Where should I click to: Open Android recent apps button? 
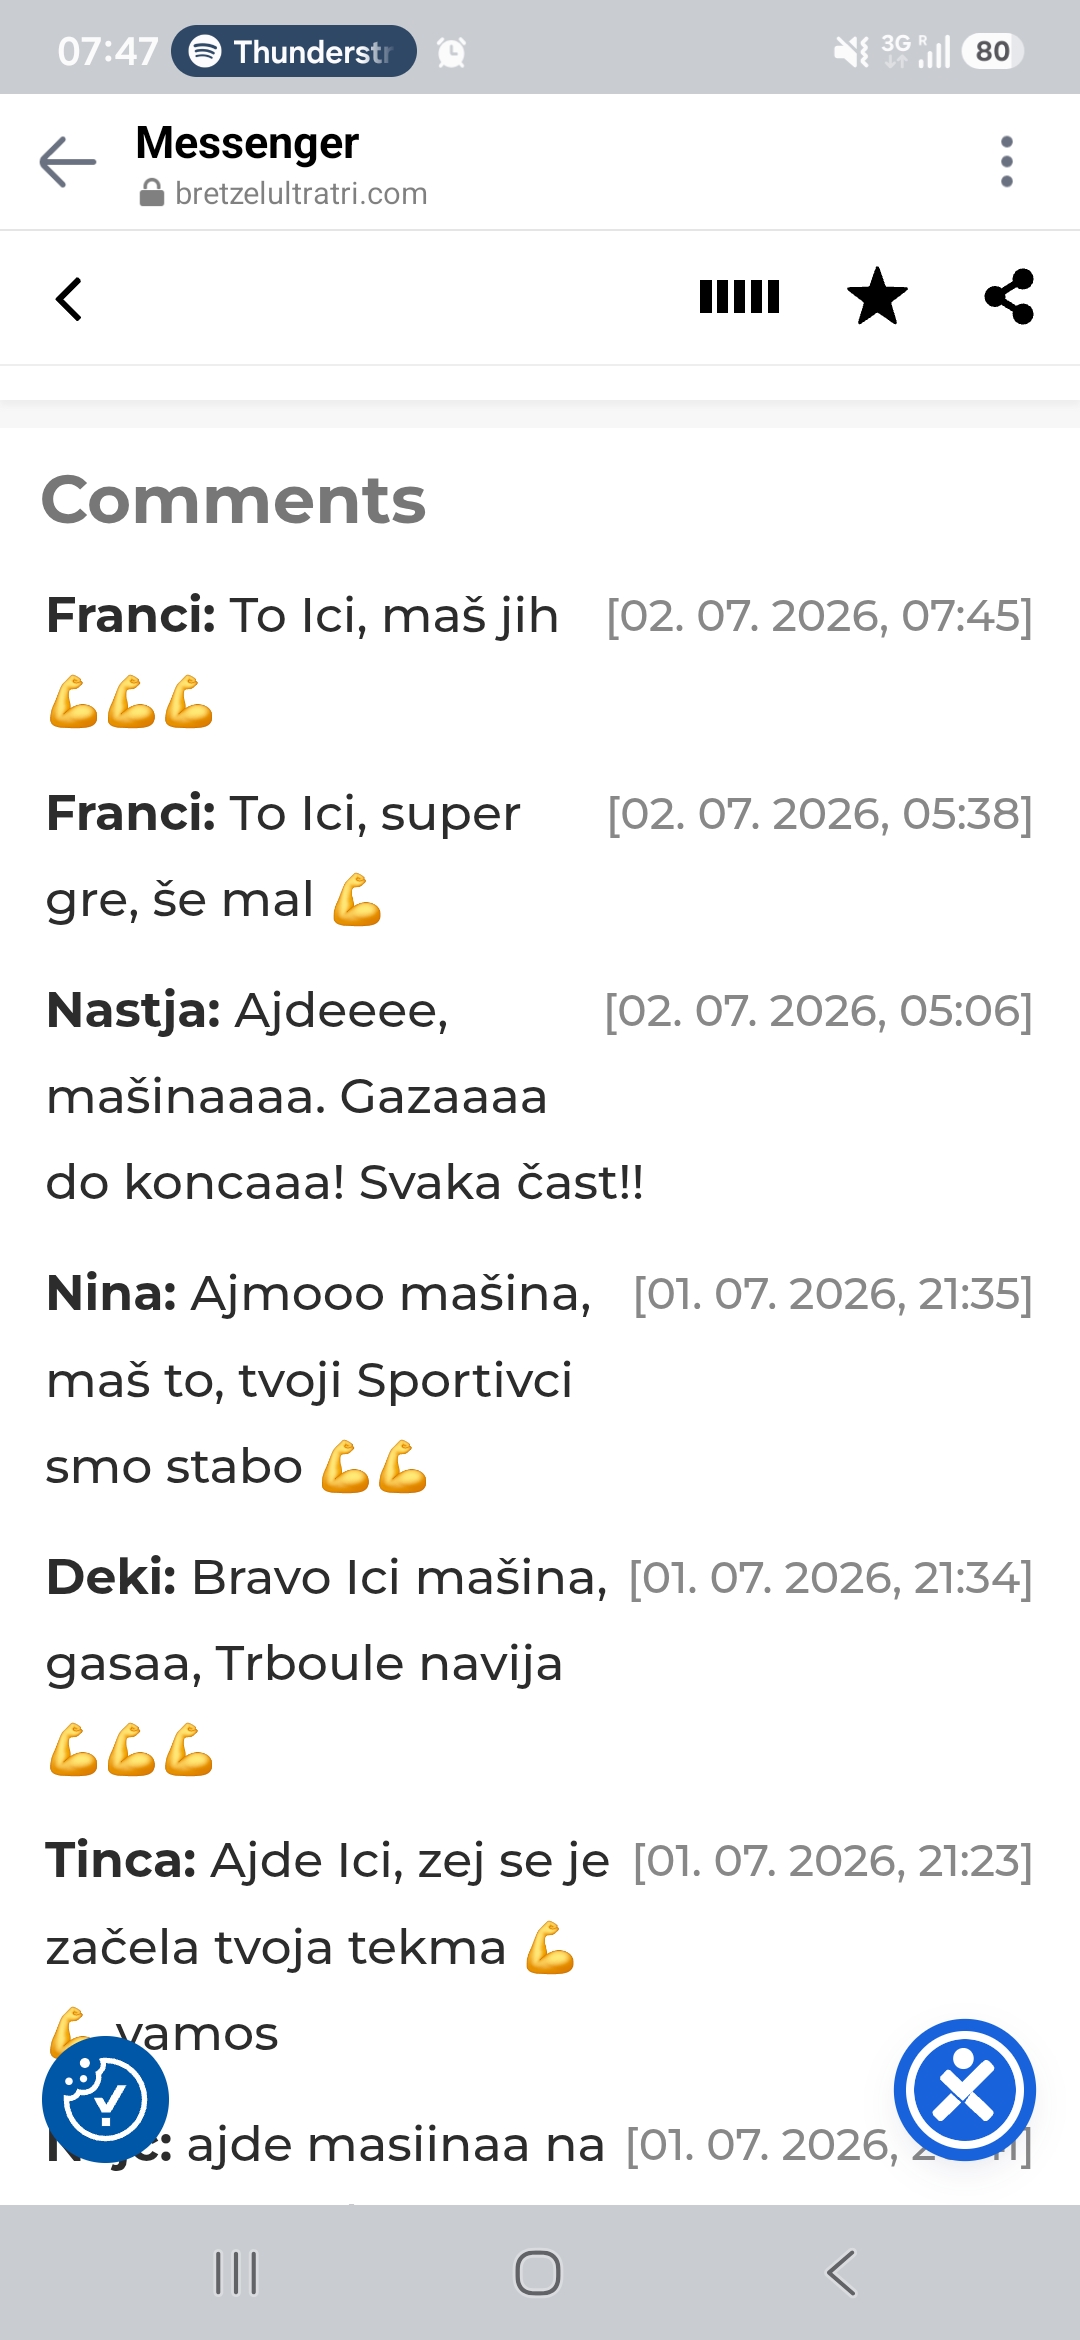[x=237, y=2273]
